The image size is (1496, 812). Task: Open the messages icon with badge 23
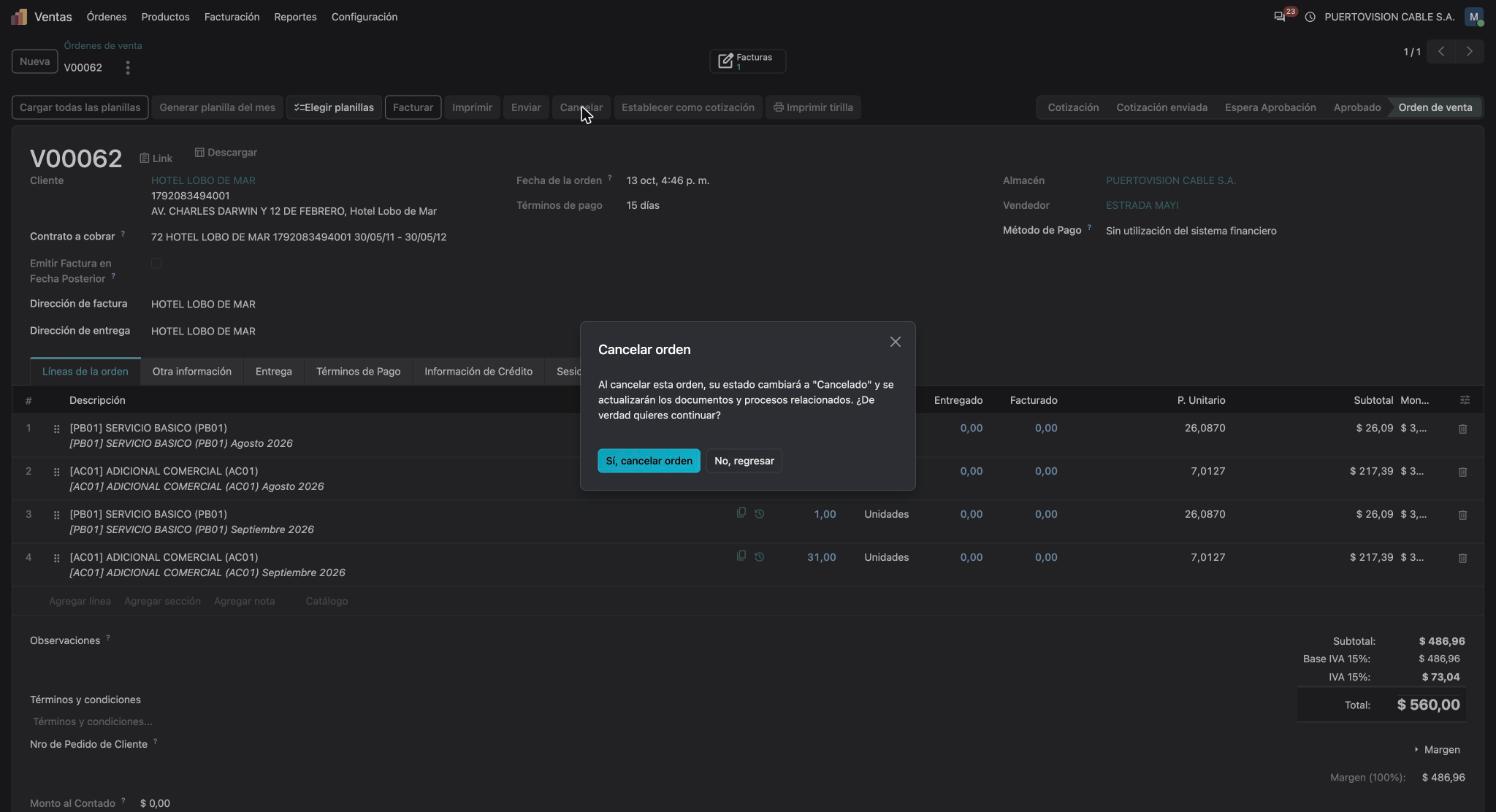point(1280,17)
